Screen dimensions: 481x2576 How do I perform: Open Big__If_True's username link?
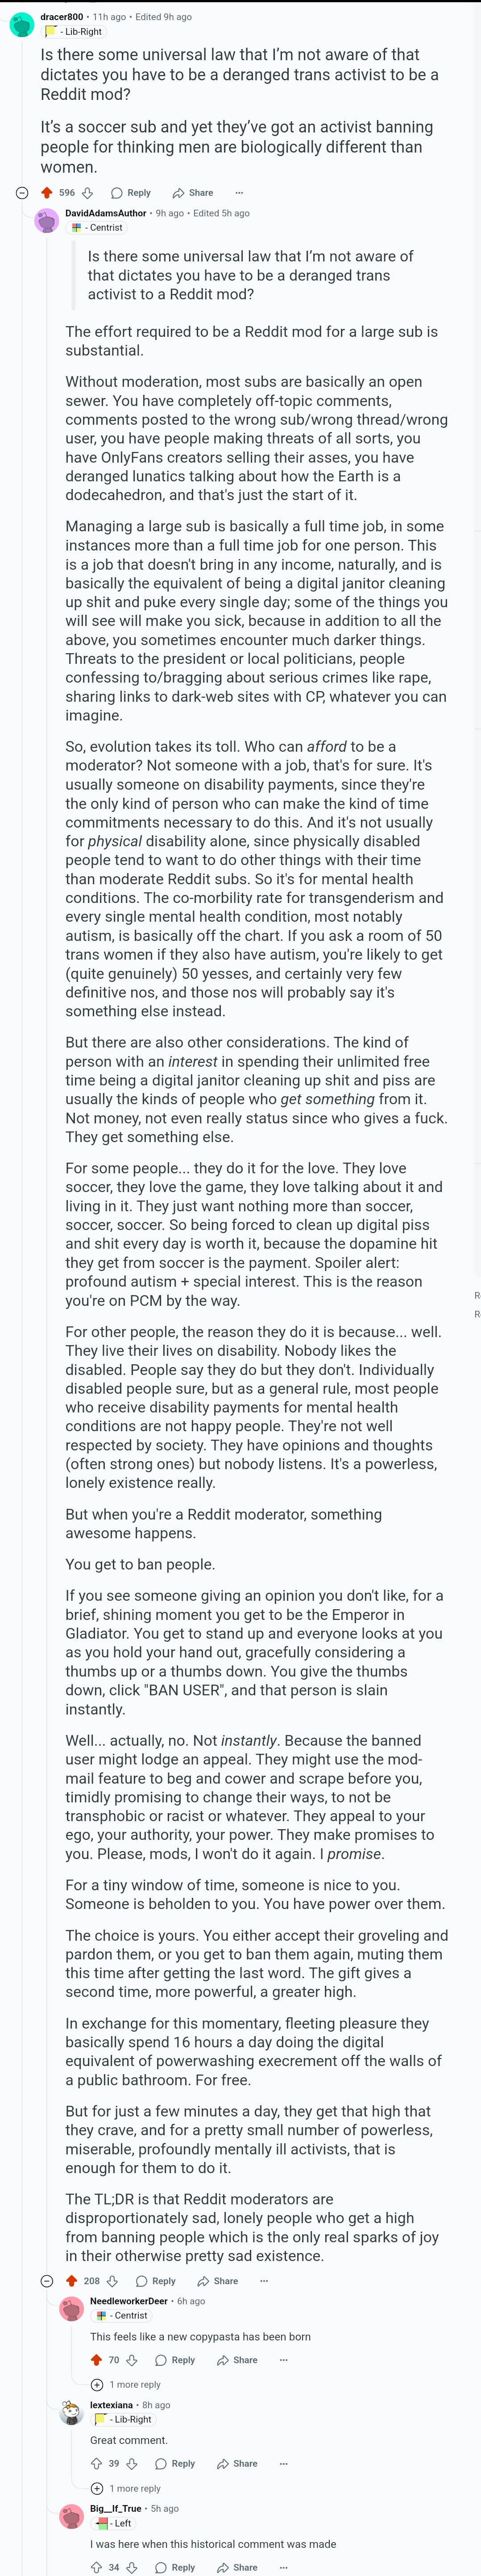pos(116,2509)
